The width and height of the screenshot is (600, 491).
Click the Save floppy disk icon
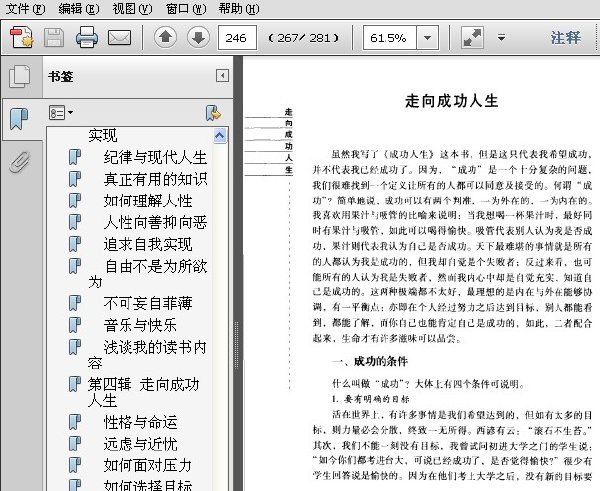[54, 38]
